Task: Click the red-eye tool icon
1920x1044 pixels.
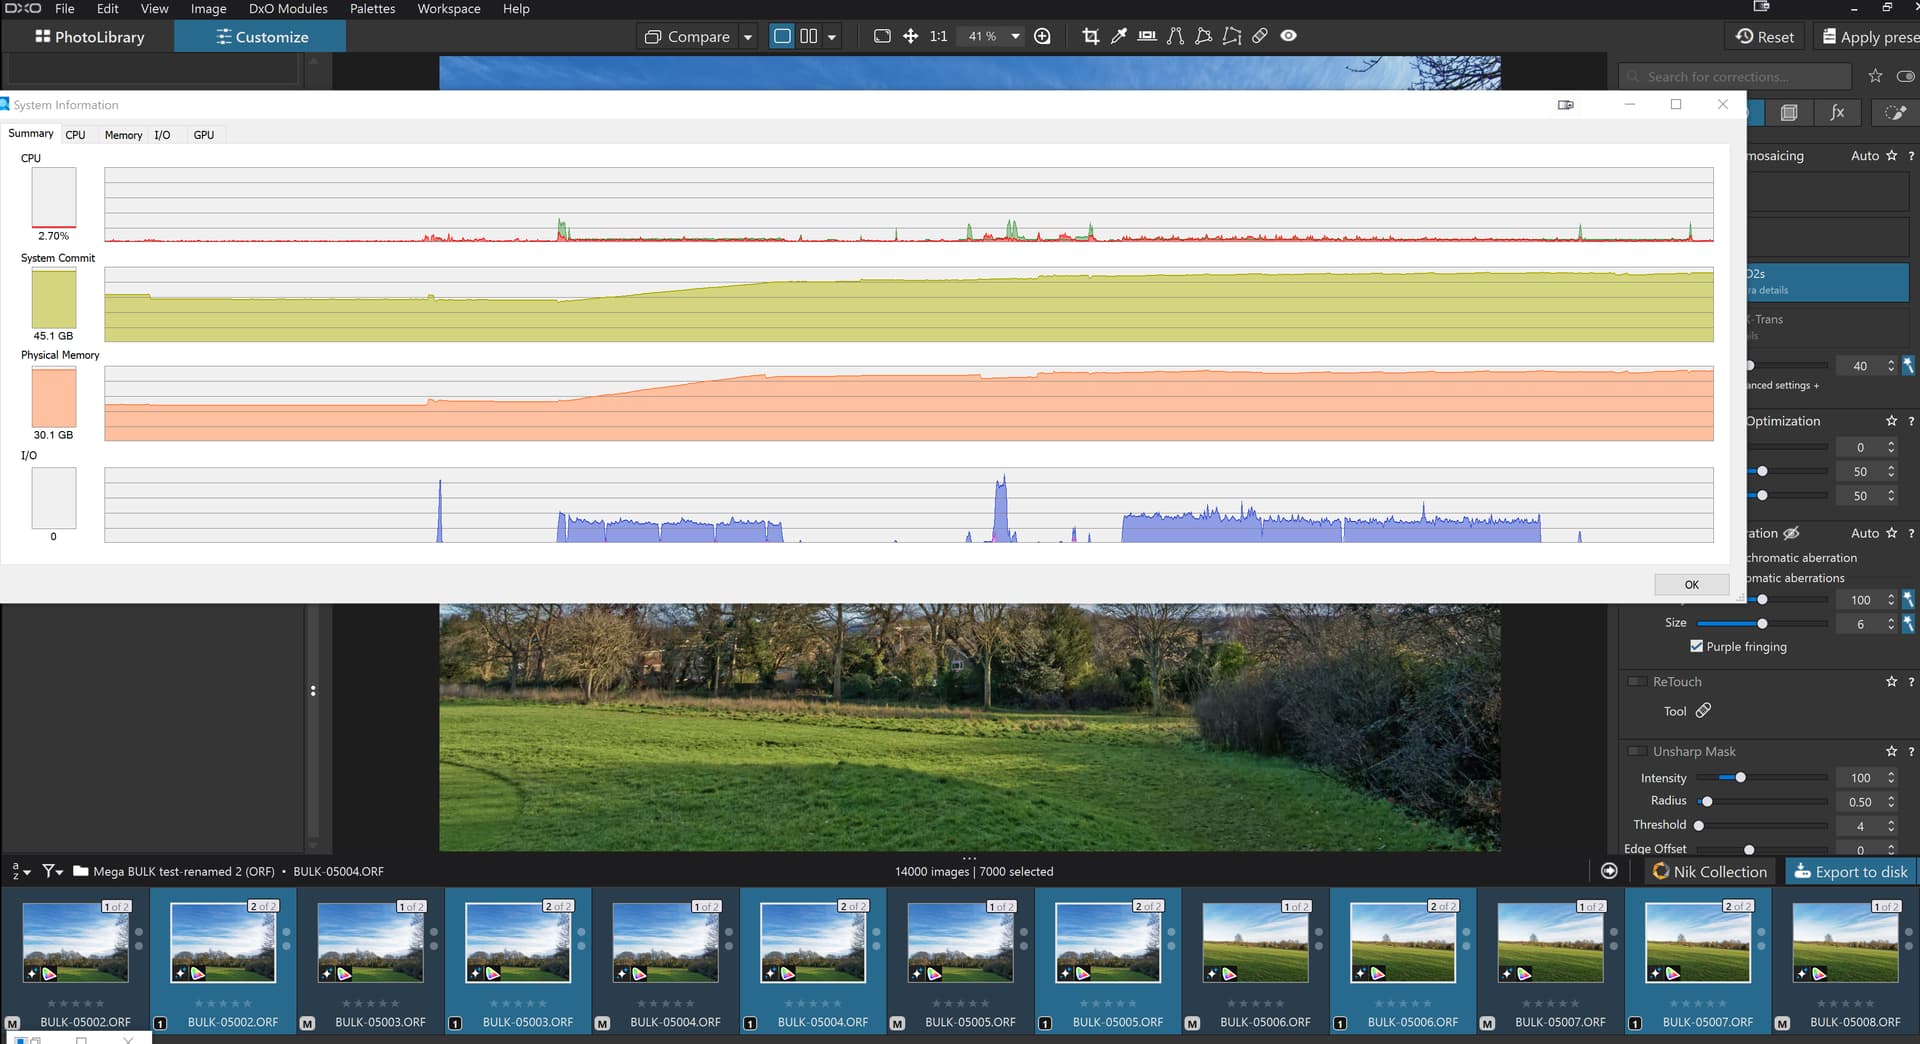Action: 1288,36
